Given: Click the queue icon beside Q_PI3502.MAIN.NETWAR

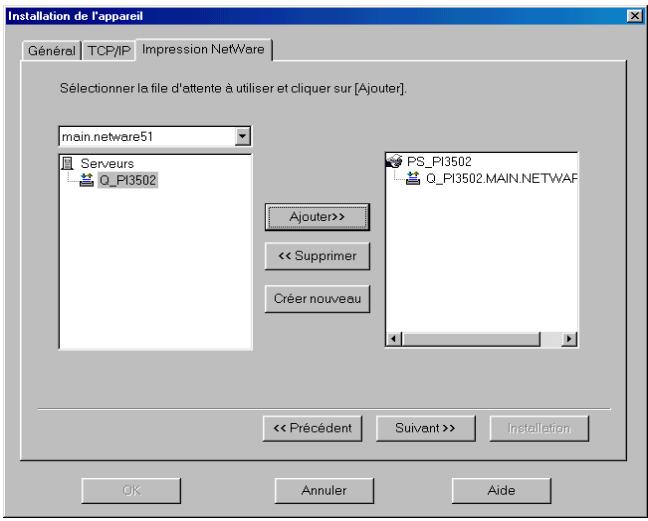Looking at the screenshot, I should click(413, 178).
